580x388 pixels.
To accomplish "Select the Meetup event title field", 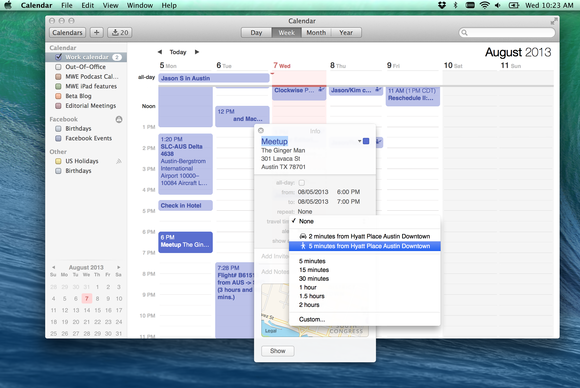I will [274, 141].
